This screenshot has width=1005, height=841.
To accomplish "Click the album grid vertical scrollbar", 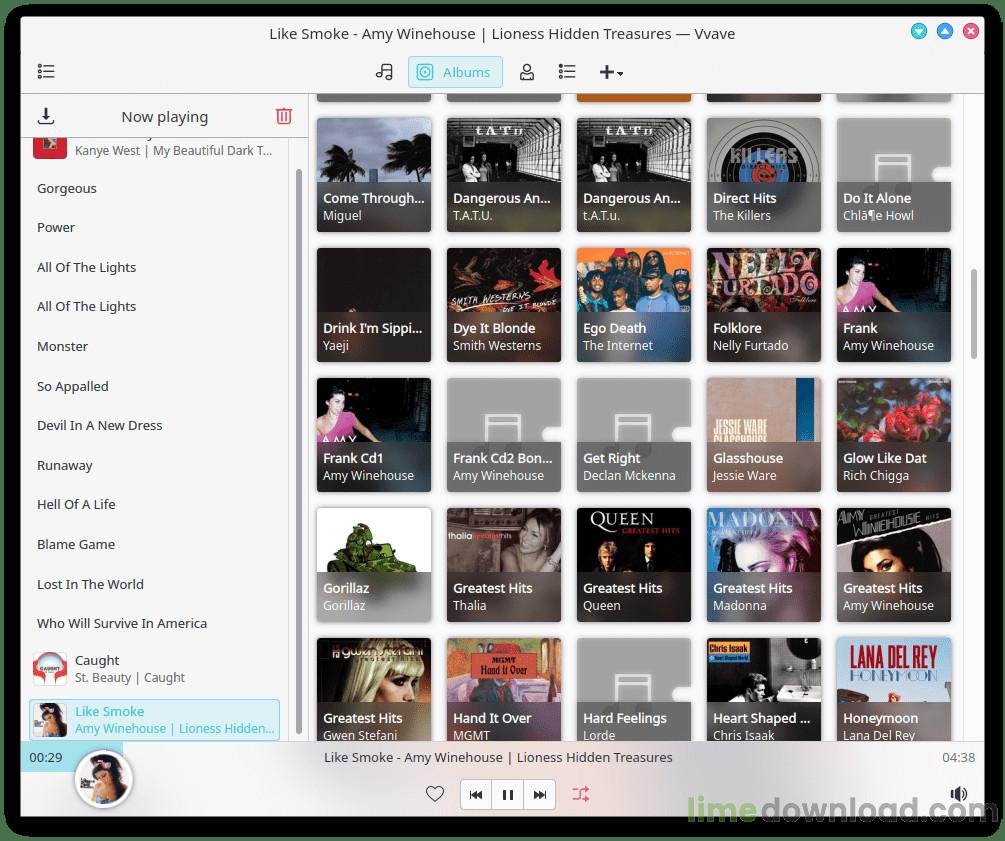I will (975, 314).
